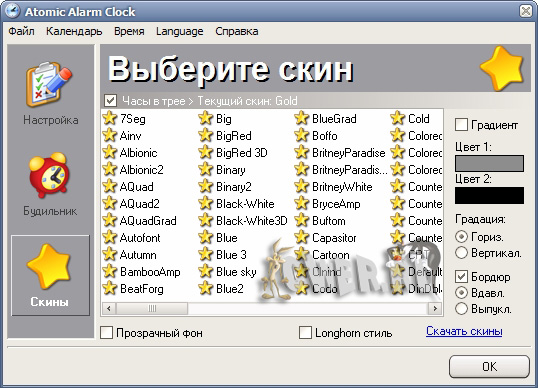Click the OK button
This screenshot has width=538, height=388.
[489, 366]
